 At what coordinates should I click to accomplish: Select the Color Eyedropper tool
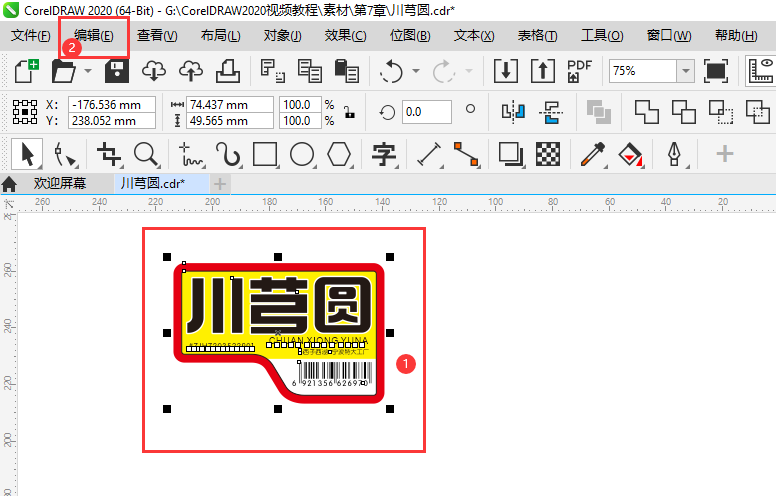[593, 154]
